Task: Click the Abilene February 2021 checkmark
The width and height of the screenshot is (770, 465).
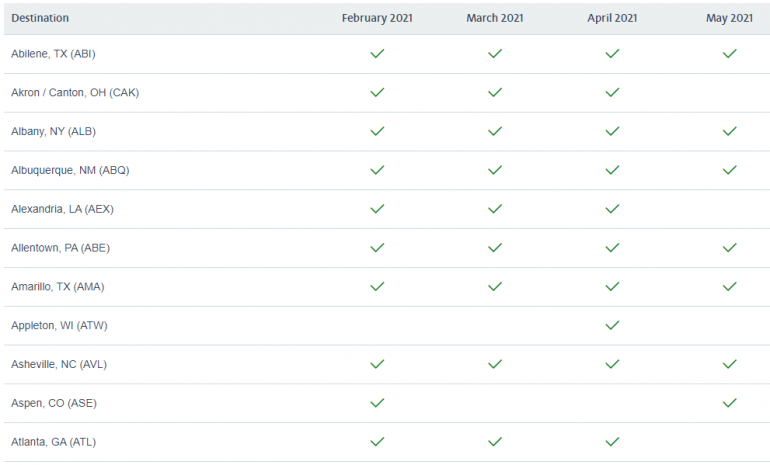Action: [377, 54]
